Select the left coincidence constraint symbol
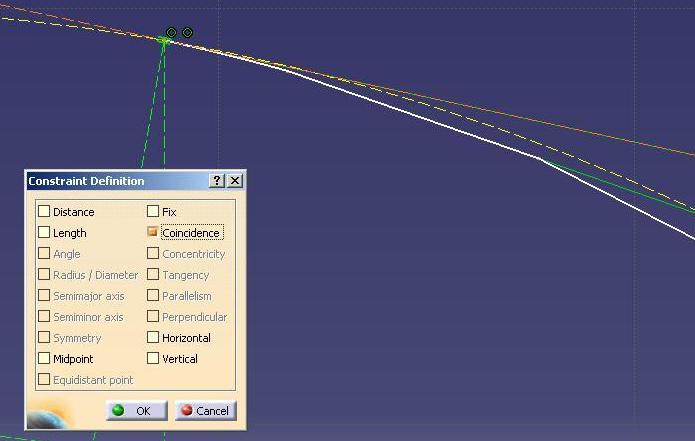Image resolution: width=695 pixels, height=441 pixels. click(x=171, y=32)
